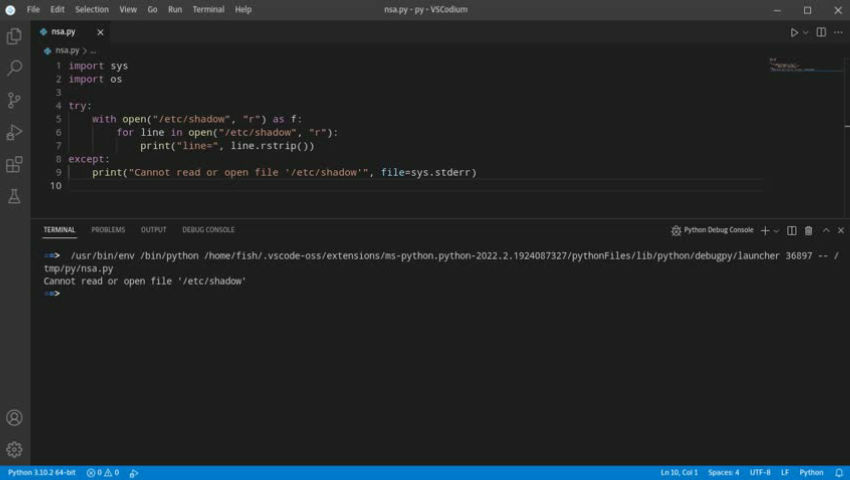Open the Manage gear icon
This screenshot has height=480, width=850.
[x=15, y=450]
